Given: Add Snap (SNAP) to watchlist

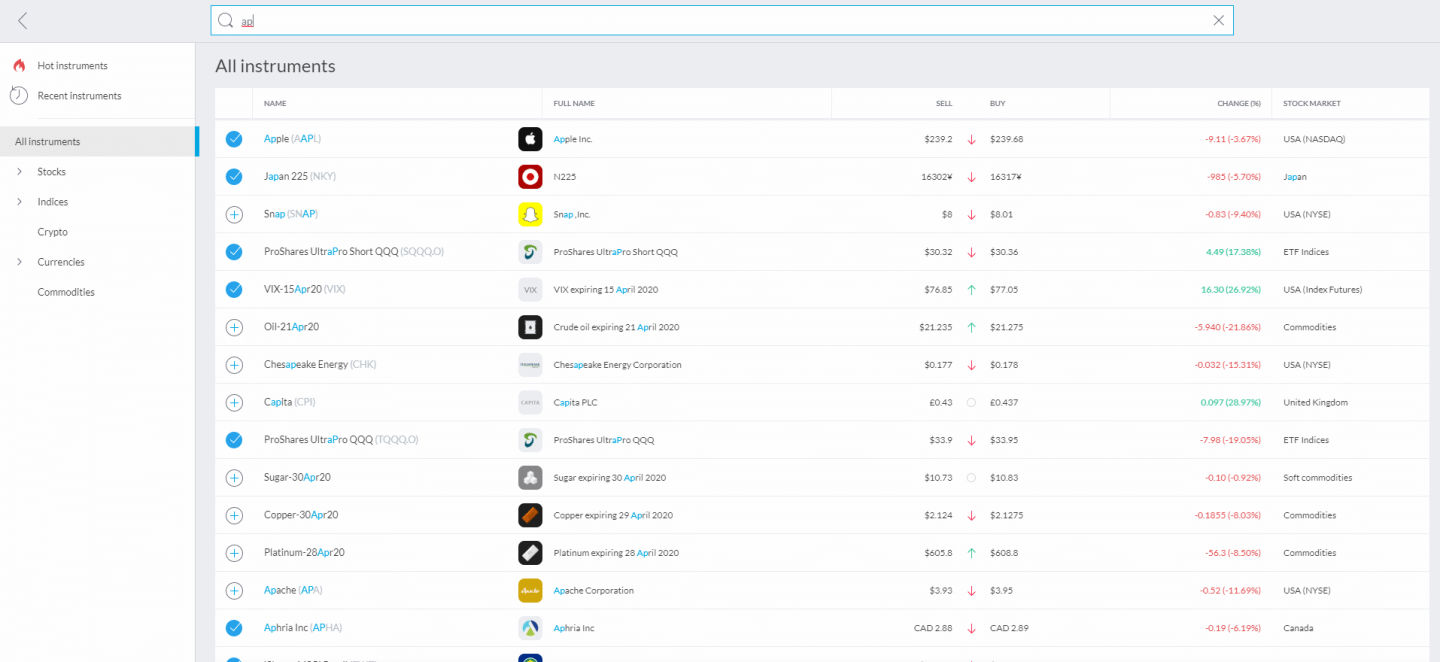Looking at the screenshot, I should point(234,214).
